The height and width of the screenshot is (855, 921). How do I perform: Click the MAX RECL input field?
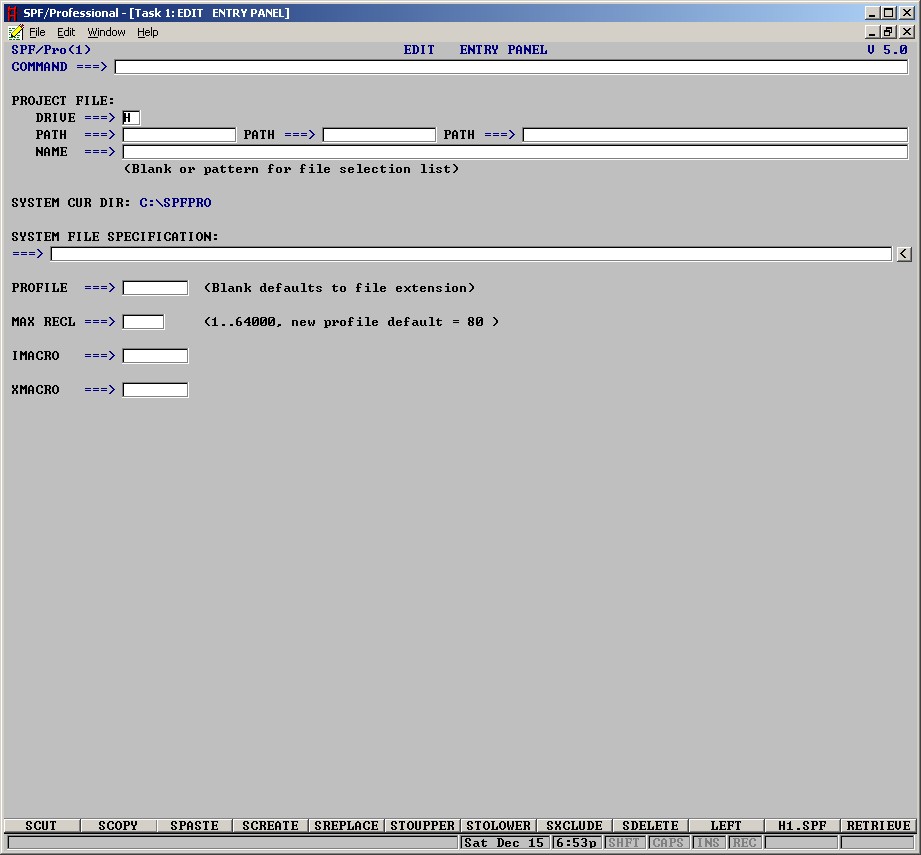point(143,322)
